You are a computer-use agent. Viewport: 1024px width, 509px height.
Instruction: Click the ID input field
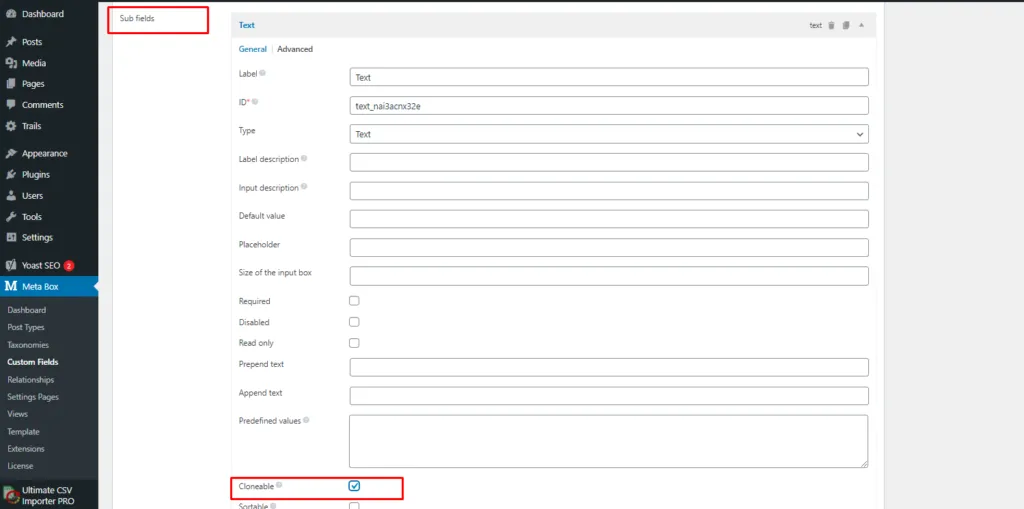coord(609,106)
